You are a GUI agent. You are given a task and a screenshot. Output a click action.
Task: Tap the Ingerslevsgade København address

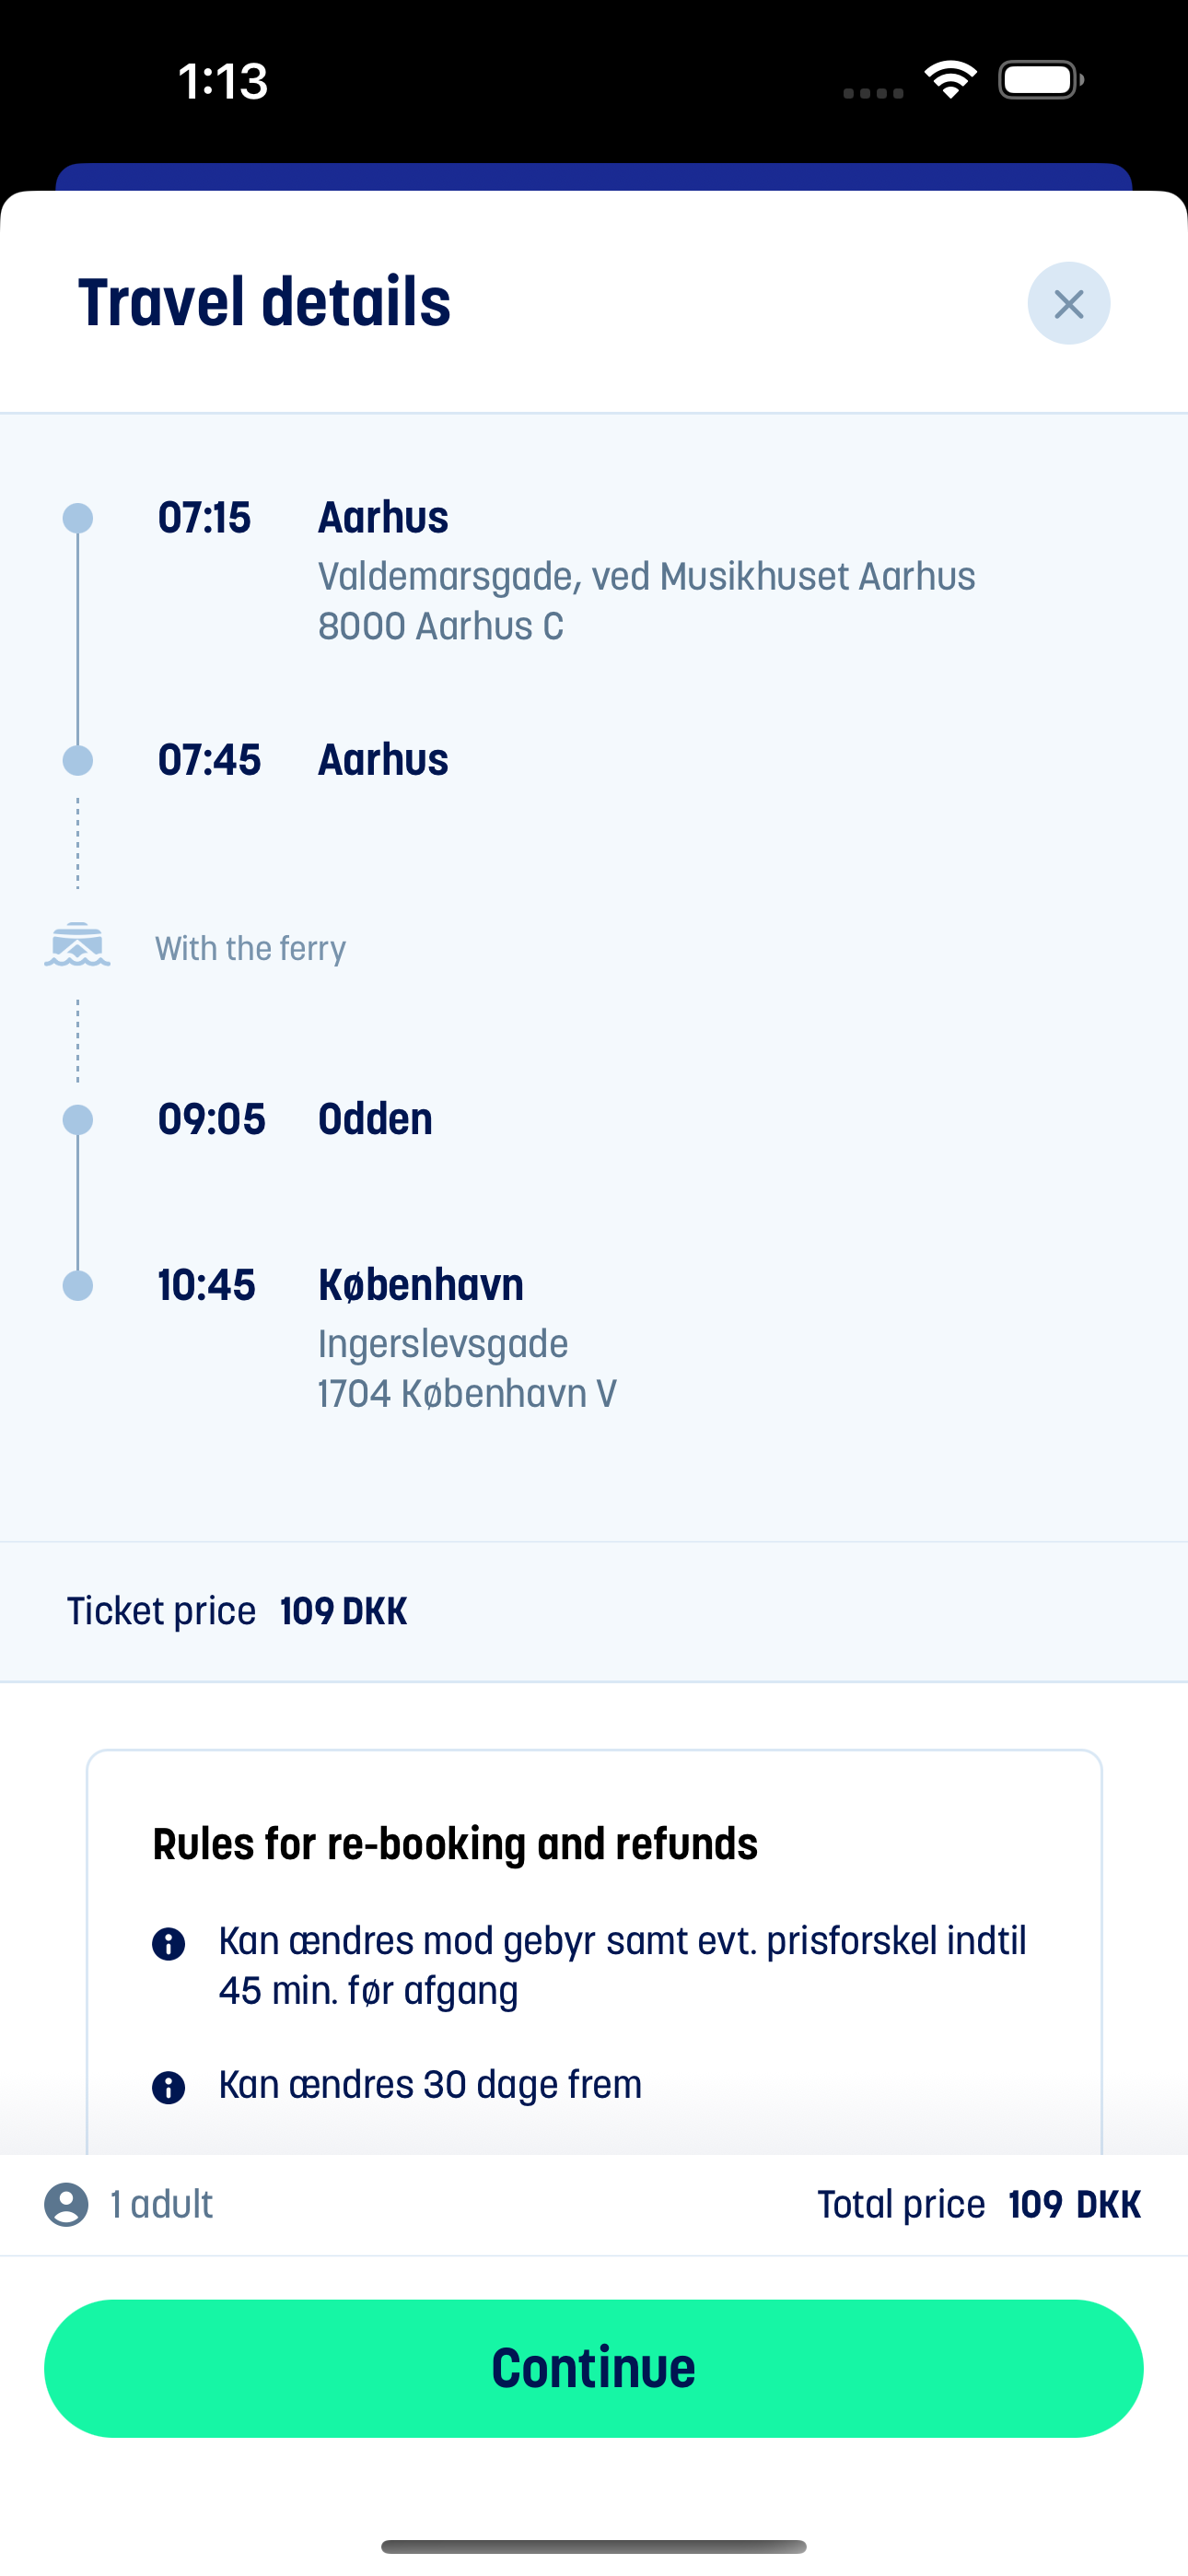pos(467,1369)
